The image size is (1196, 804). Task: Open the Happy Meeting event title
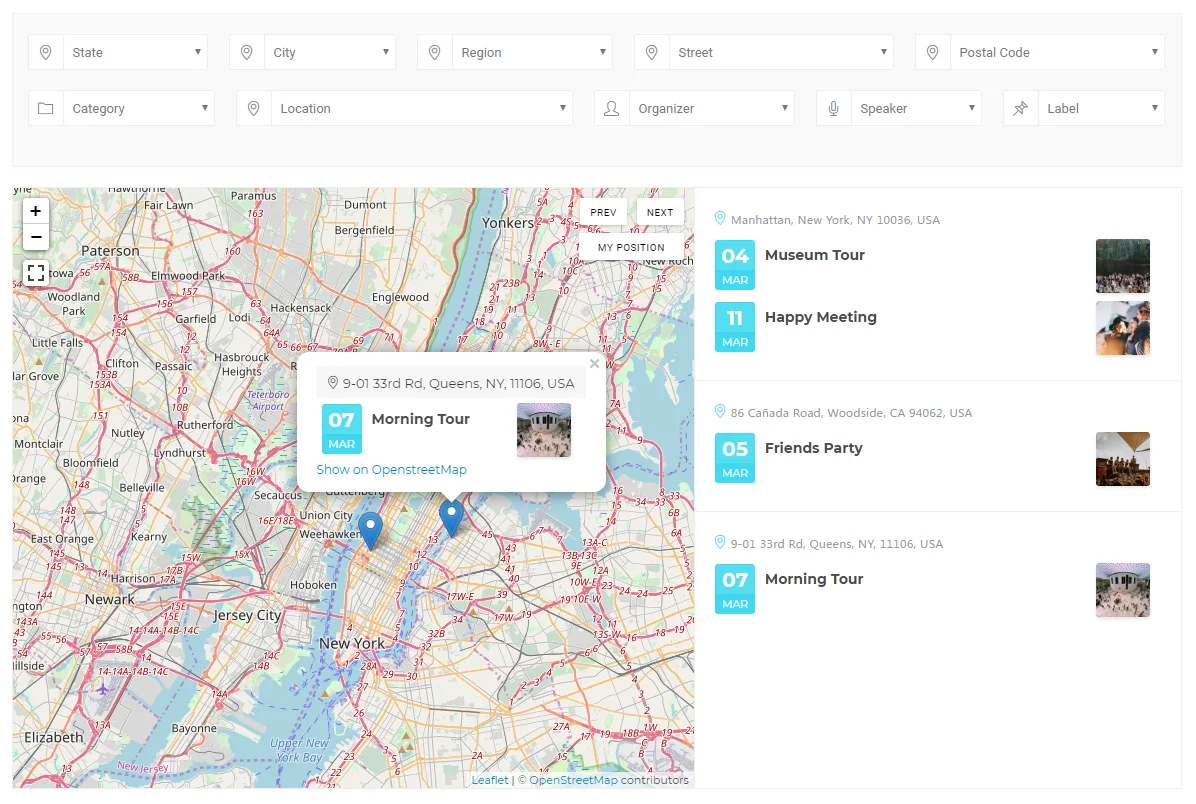point(820,317)
